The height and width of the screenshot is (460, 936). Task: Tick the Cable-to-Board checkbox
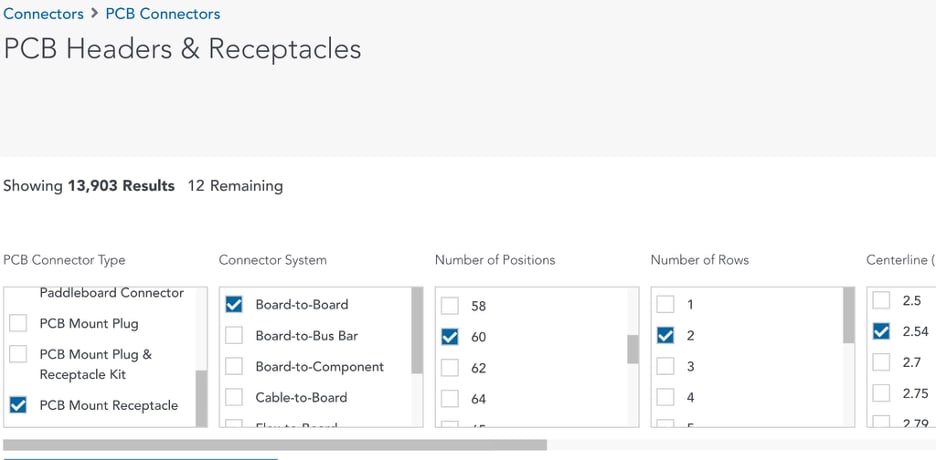(234, 397)
